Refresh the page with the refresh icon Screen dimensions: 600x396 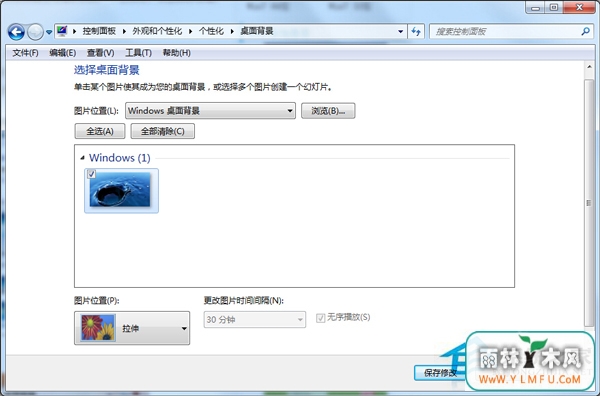click(x=416, y=31)
